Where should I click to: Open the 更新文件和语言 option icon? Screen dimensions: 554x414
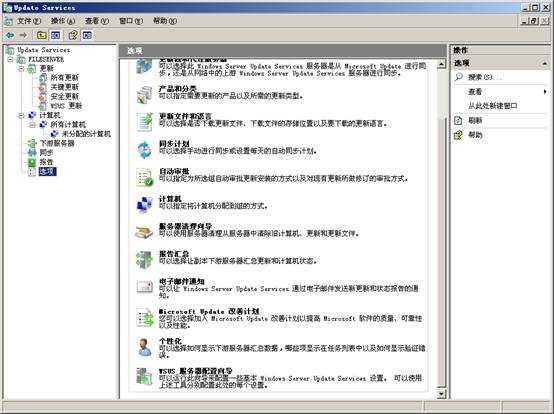pyautogui.click(x=144, y=122)
